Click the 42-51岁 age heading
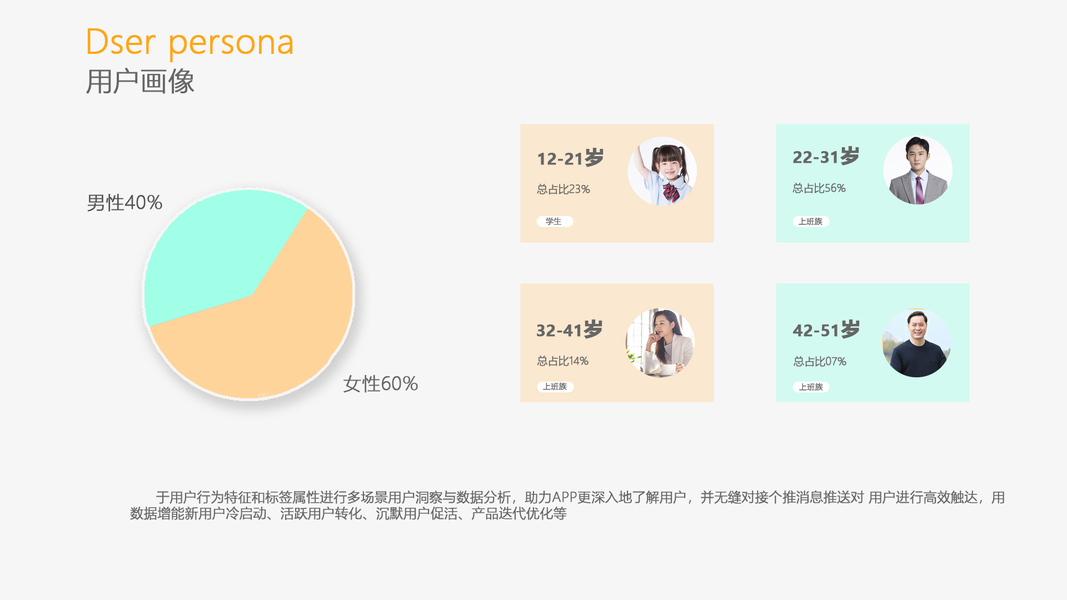This screenshot has width=1067, height=600. tap(826, 330)
